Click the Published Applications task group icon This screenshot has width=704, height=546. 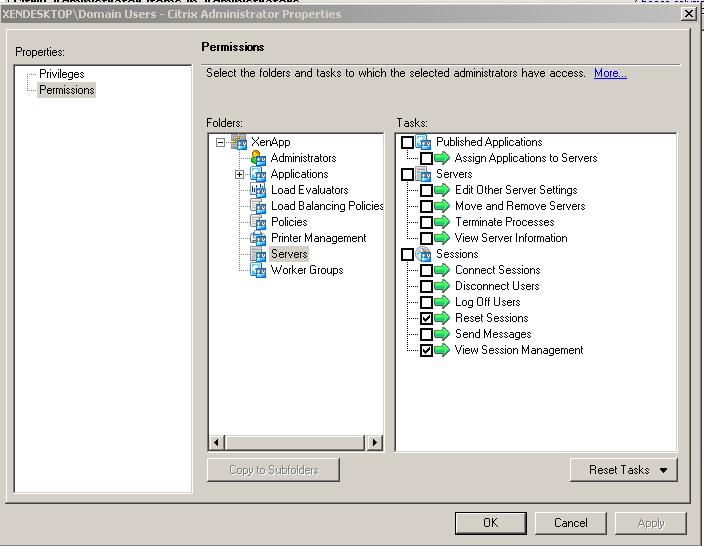423,142
